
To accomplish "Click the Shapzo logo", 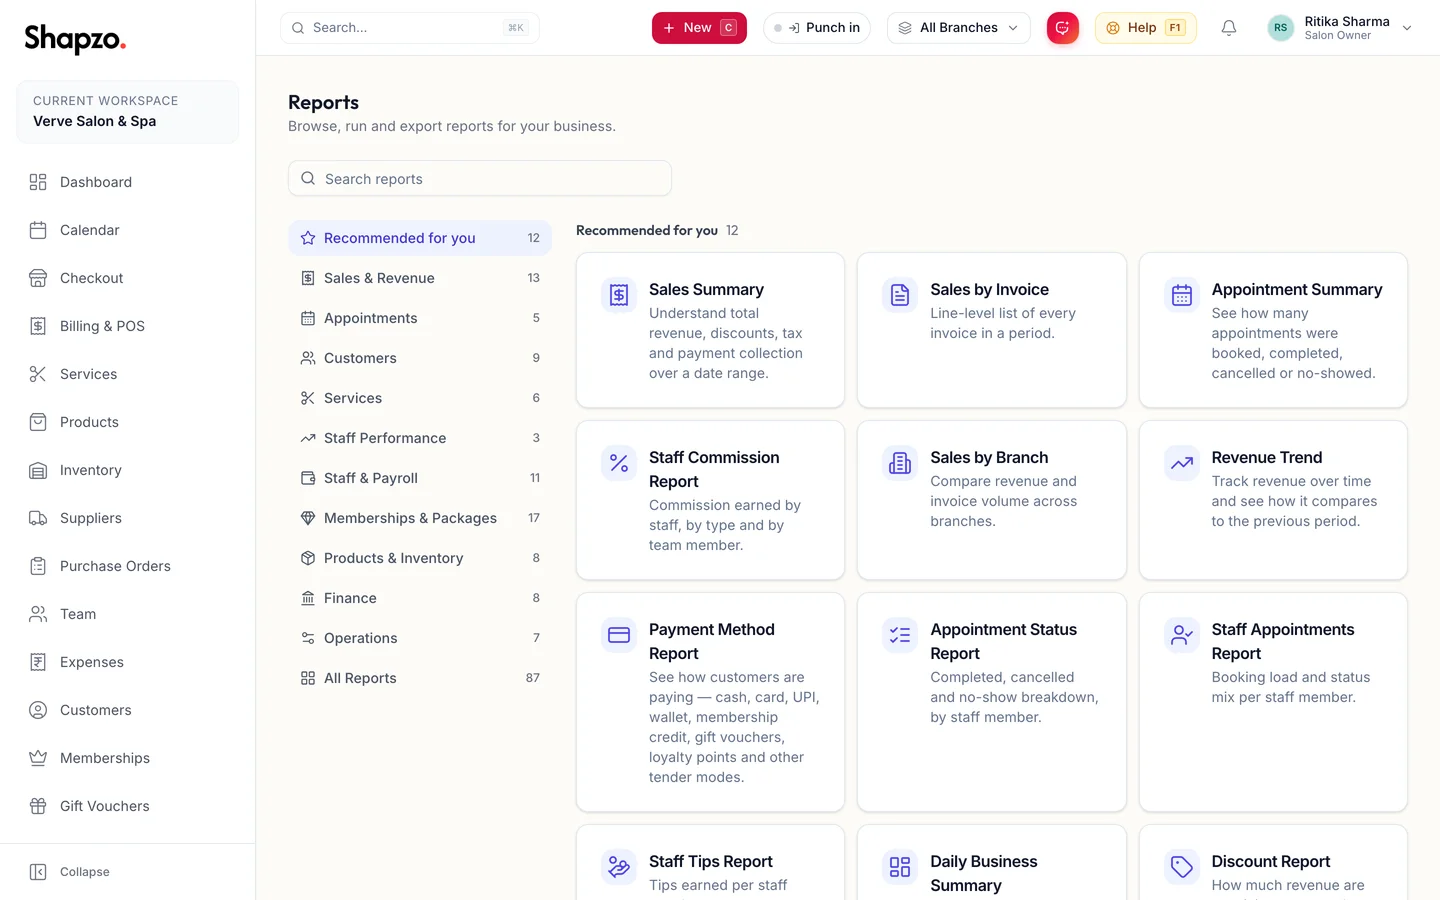I will coord(75,38).
